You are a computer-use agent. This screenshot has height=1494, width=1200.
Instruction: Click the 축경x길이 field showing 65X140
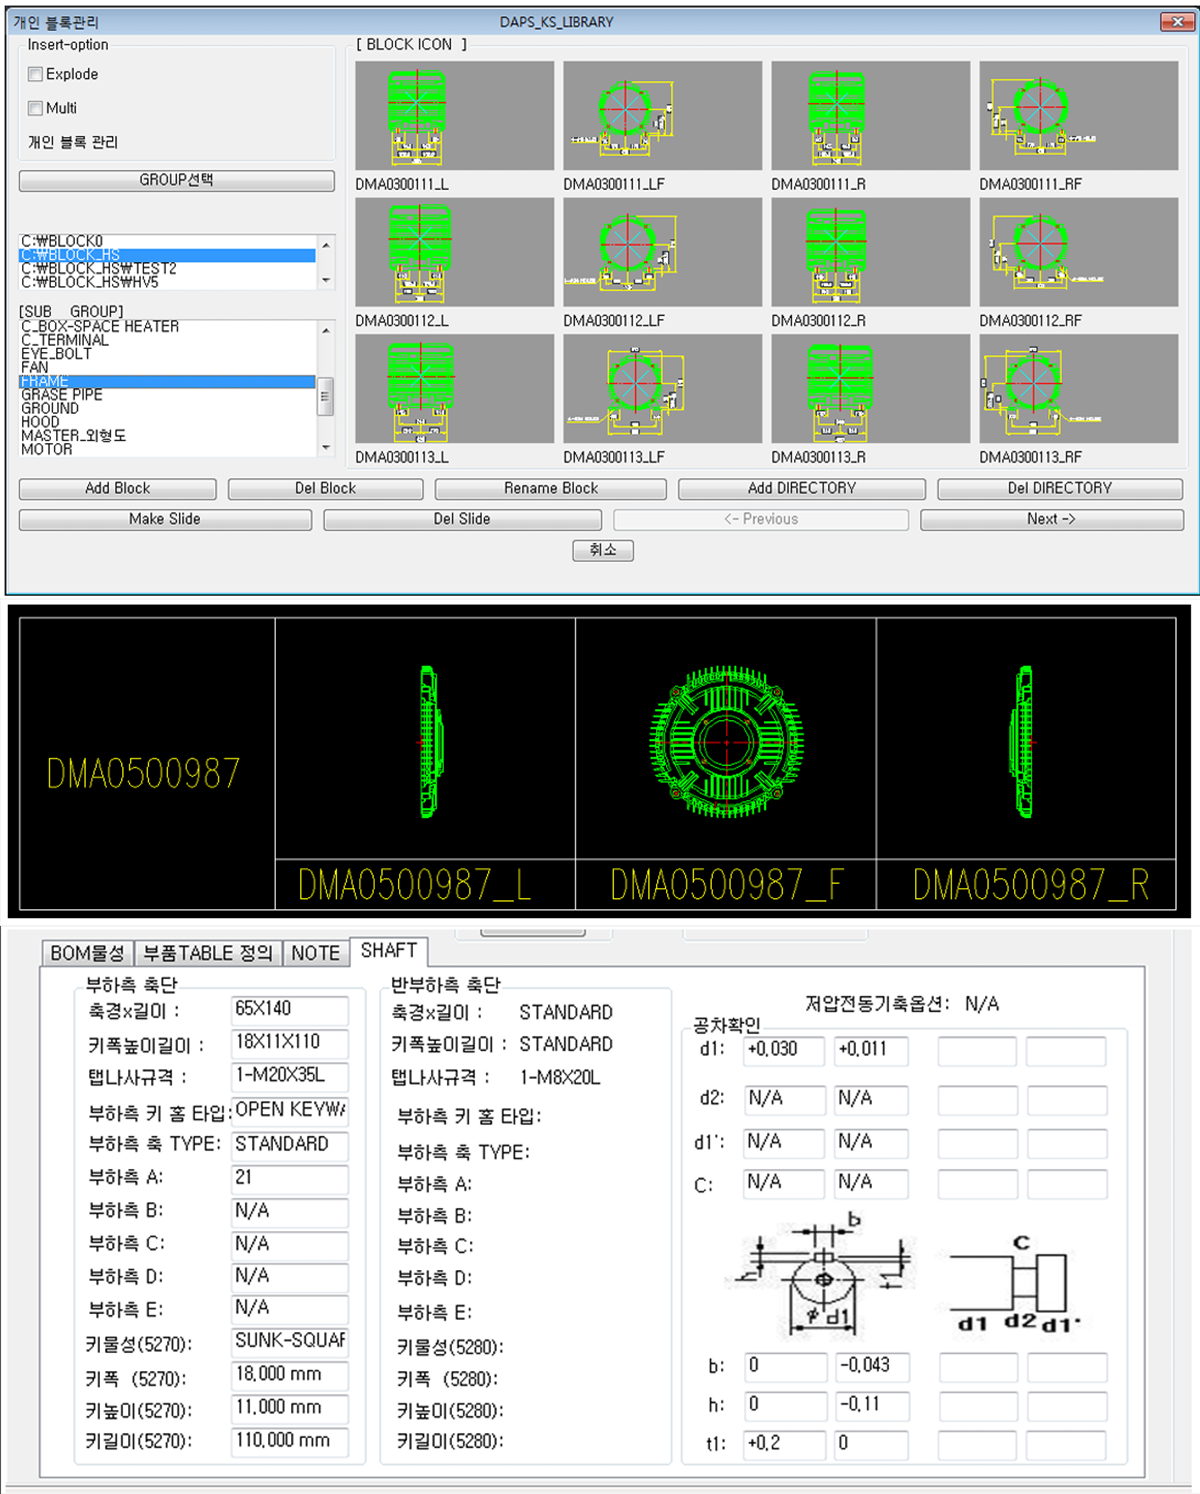[x=289, y=1009]
